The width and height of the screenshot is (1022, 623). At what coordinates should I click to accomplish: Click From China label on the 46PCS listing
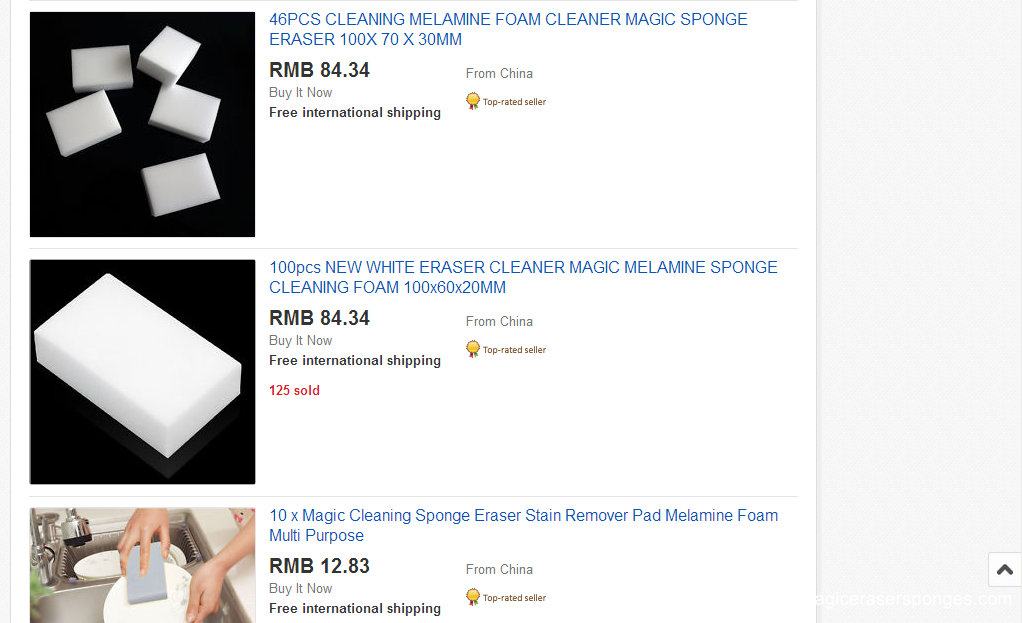499,74
